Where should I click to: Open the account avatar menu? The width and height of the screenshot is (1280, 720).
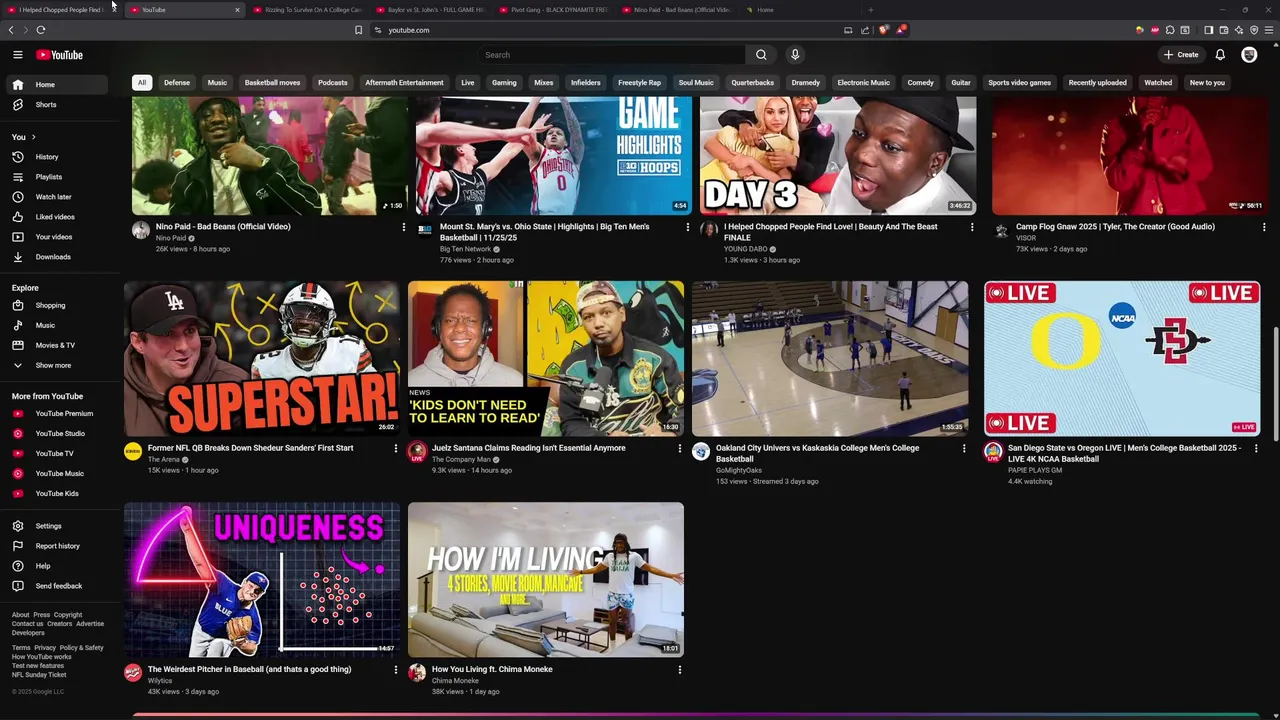pyautogui.click(x=1249, y=55)
